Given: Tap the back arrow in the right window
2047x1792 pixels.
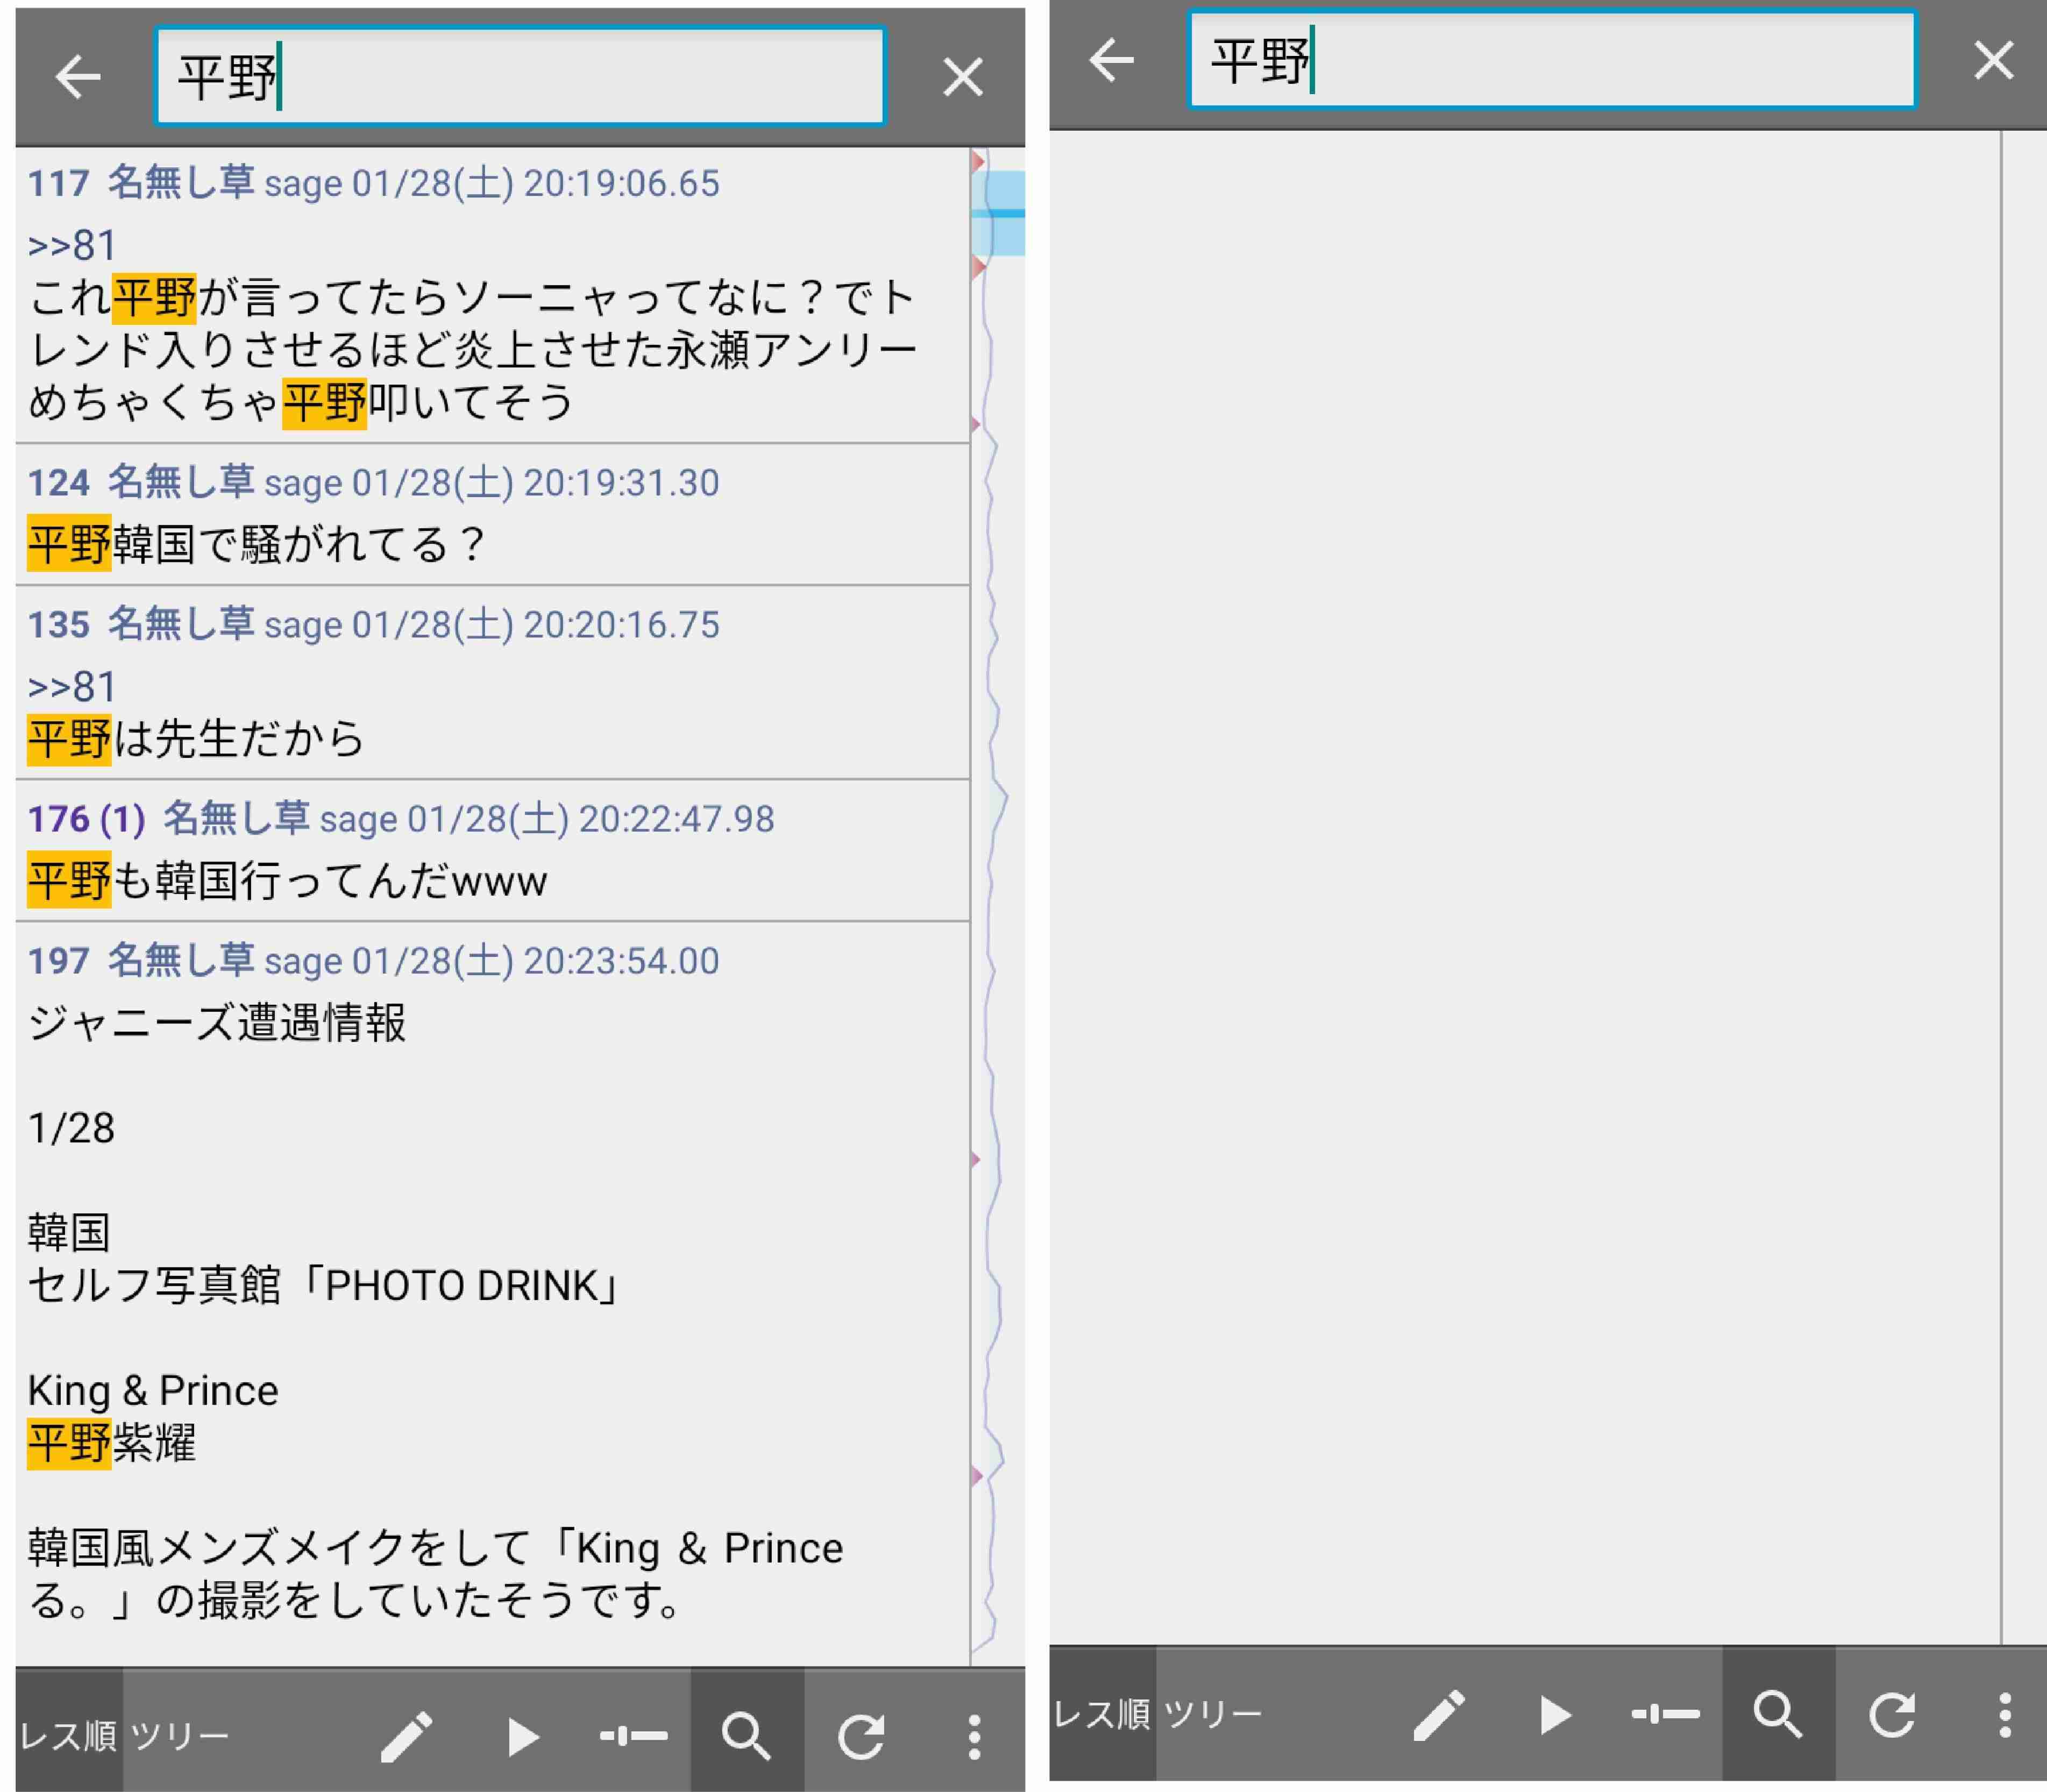Looking at the screenshot, I should [x=1111, y=60].
